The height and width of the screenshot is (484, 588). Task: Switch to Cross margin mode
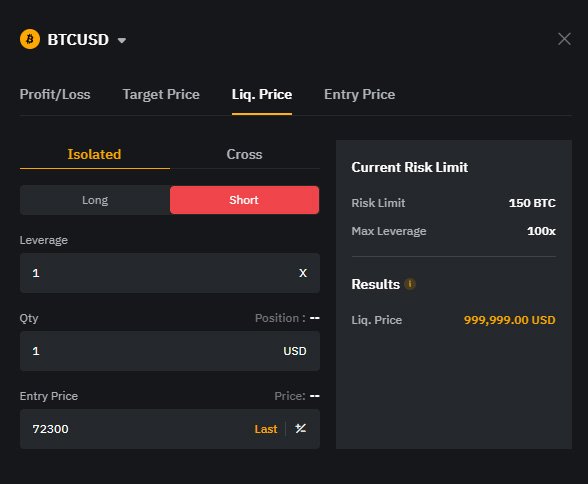point(244,154)
